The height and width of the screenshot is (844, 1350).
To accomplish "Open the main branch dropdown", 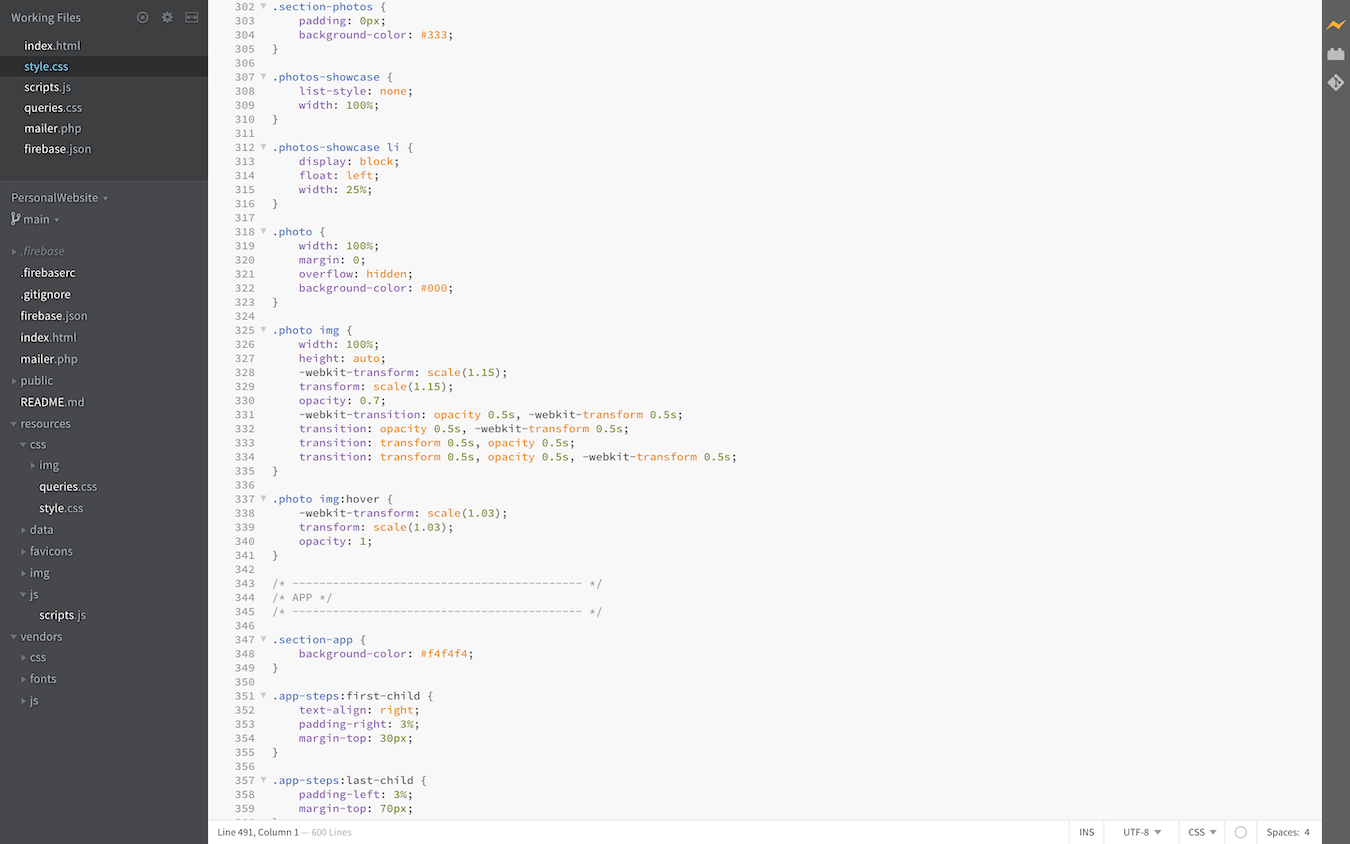I will point(41,219).
